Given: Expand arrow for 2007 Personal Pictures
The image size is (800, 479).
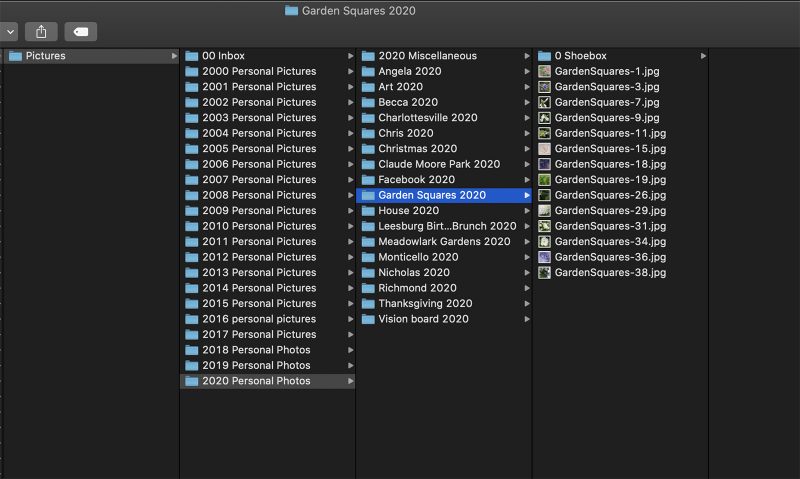Looking at the screenshot, I should 351,180.
